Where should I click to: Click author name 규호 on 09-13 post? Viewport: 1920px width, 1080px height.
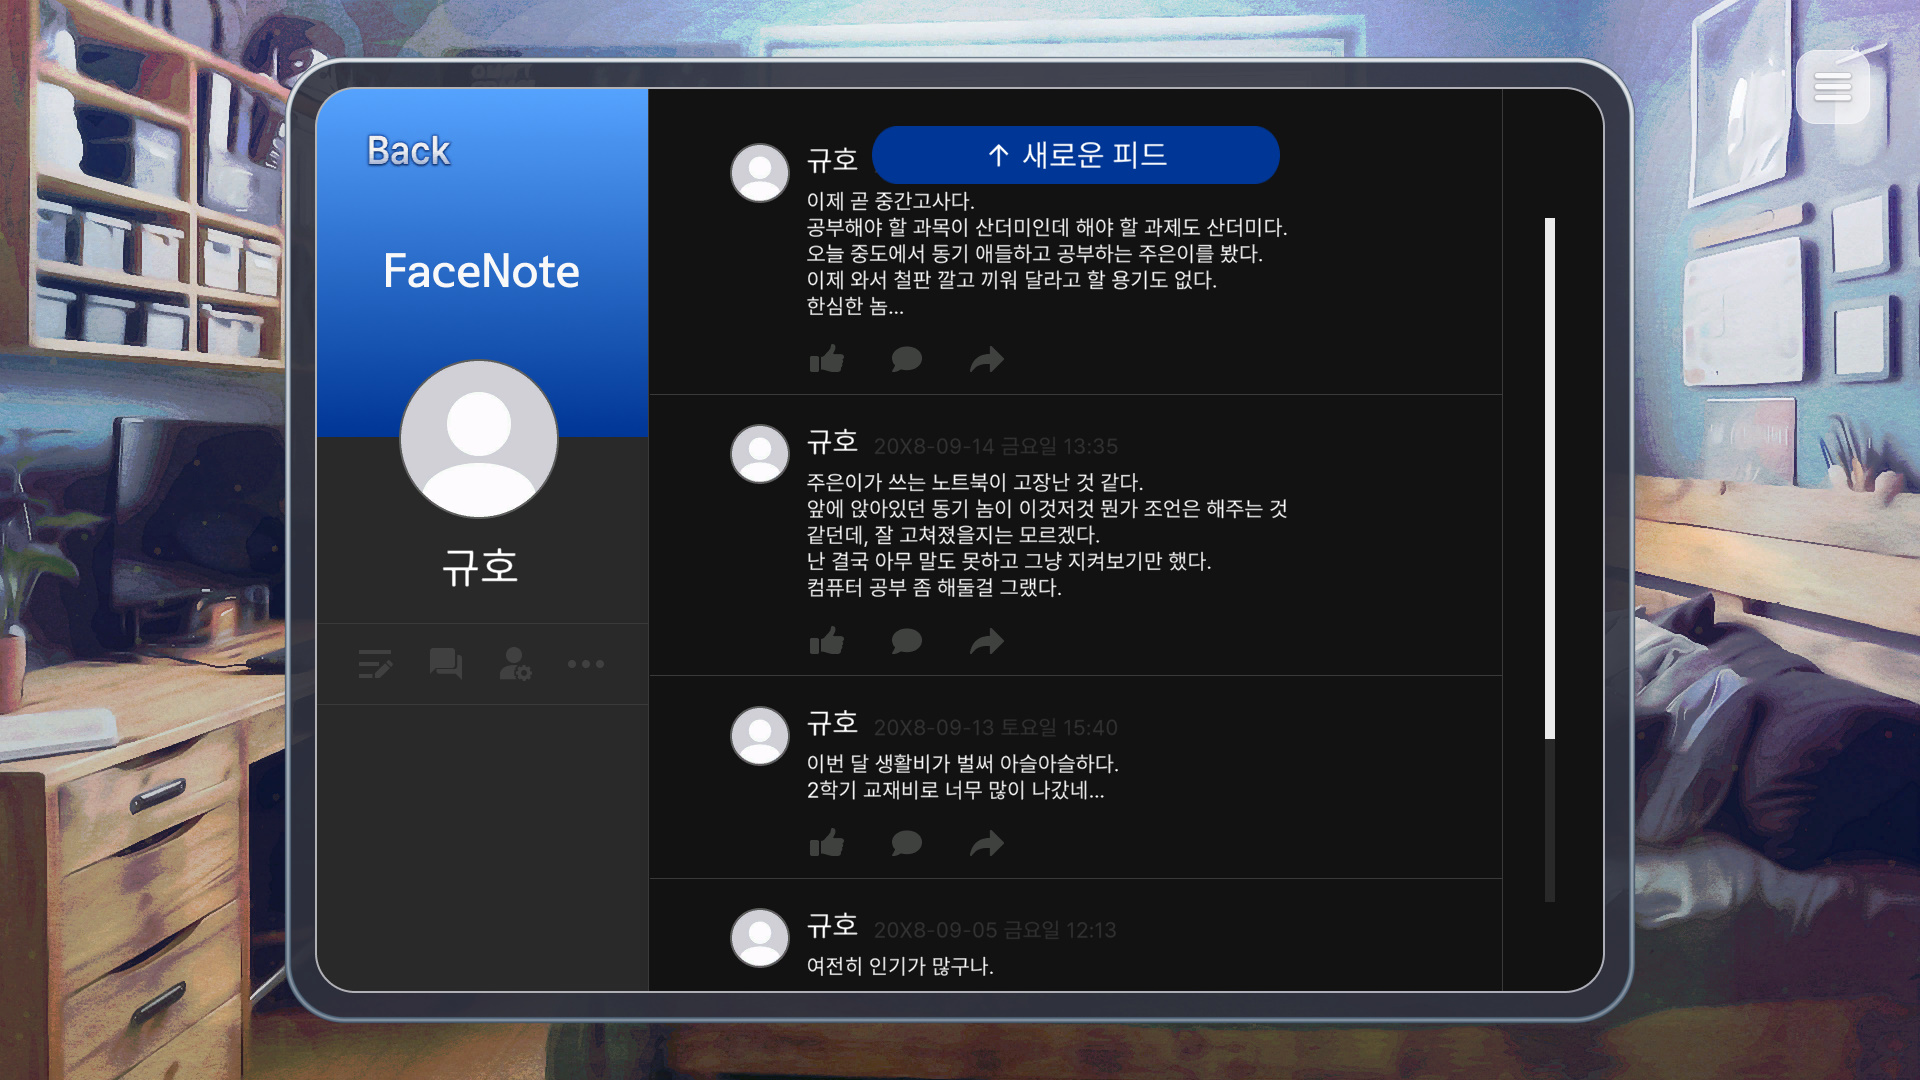[x=832, y=723]
